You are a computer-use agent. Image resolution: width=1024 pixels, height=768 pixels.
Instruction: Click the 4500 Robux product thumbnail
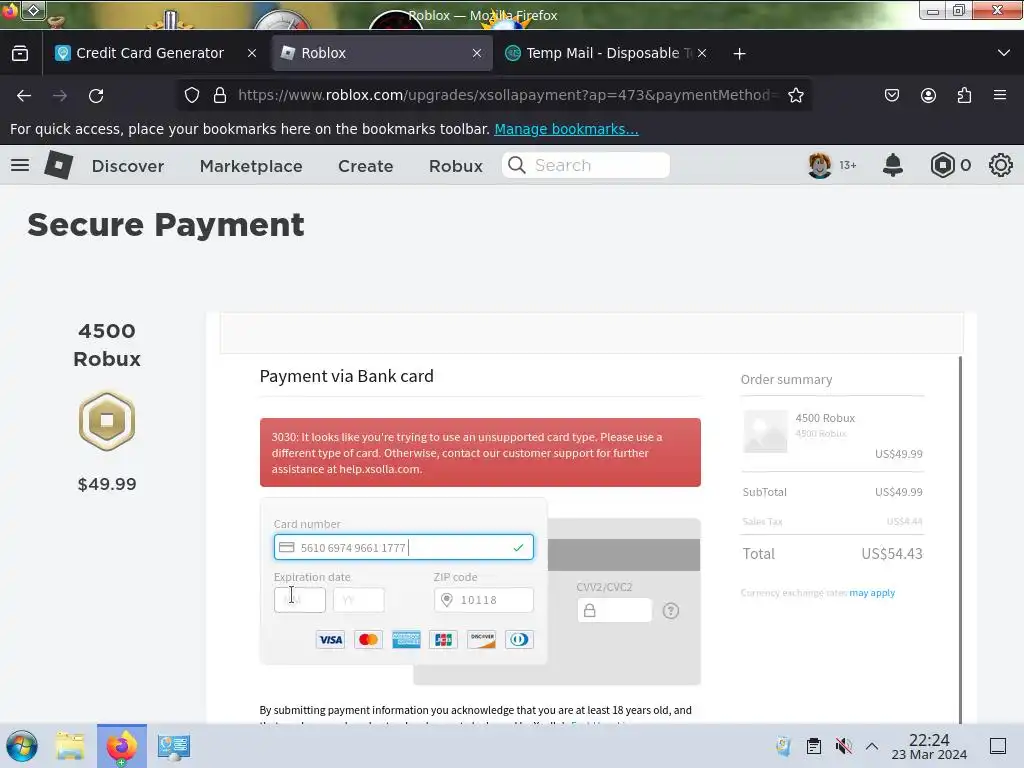coord(765,431)
